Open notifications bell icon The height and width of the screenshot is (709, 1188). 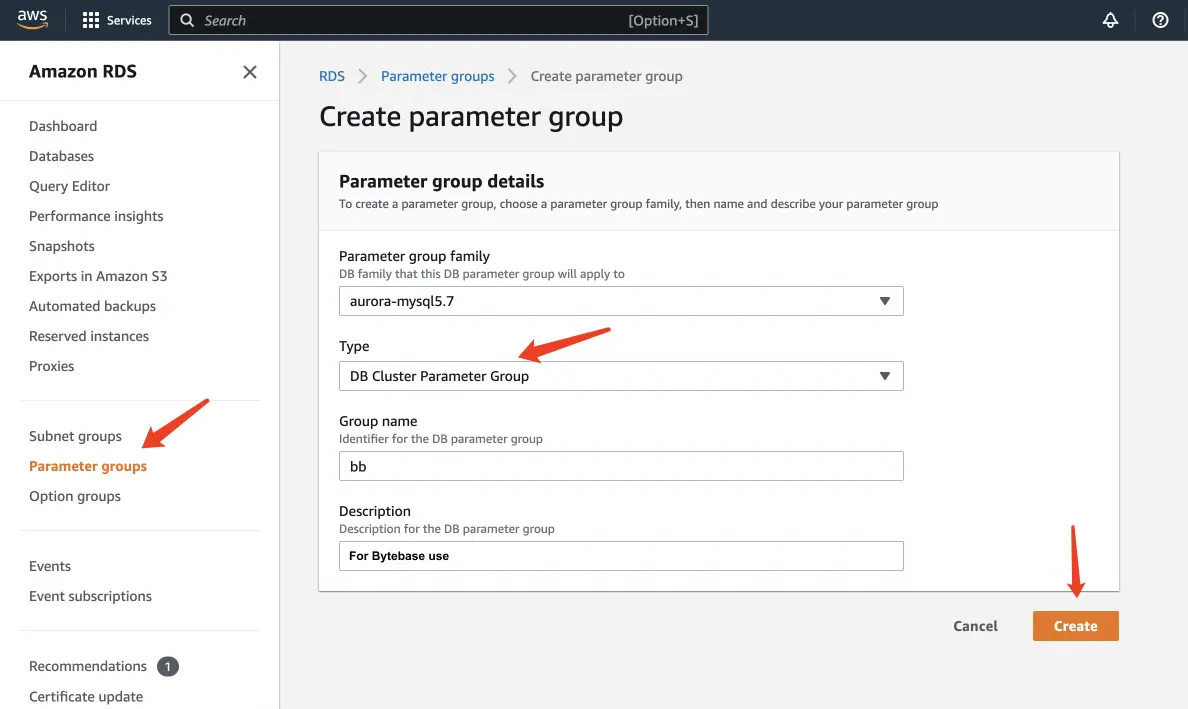(1110, 20)
